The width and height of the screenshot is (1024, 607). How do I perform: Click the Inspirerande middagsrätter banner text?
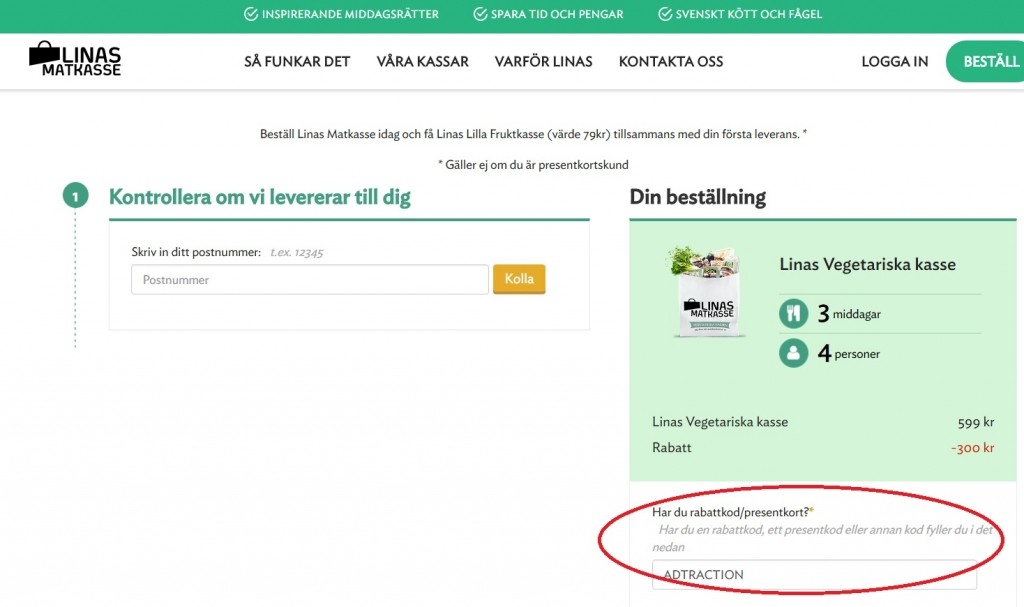(x=350, y=14)
